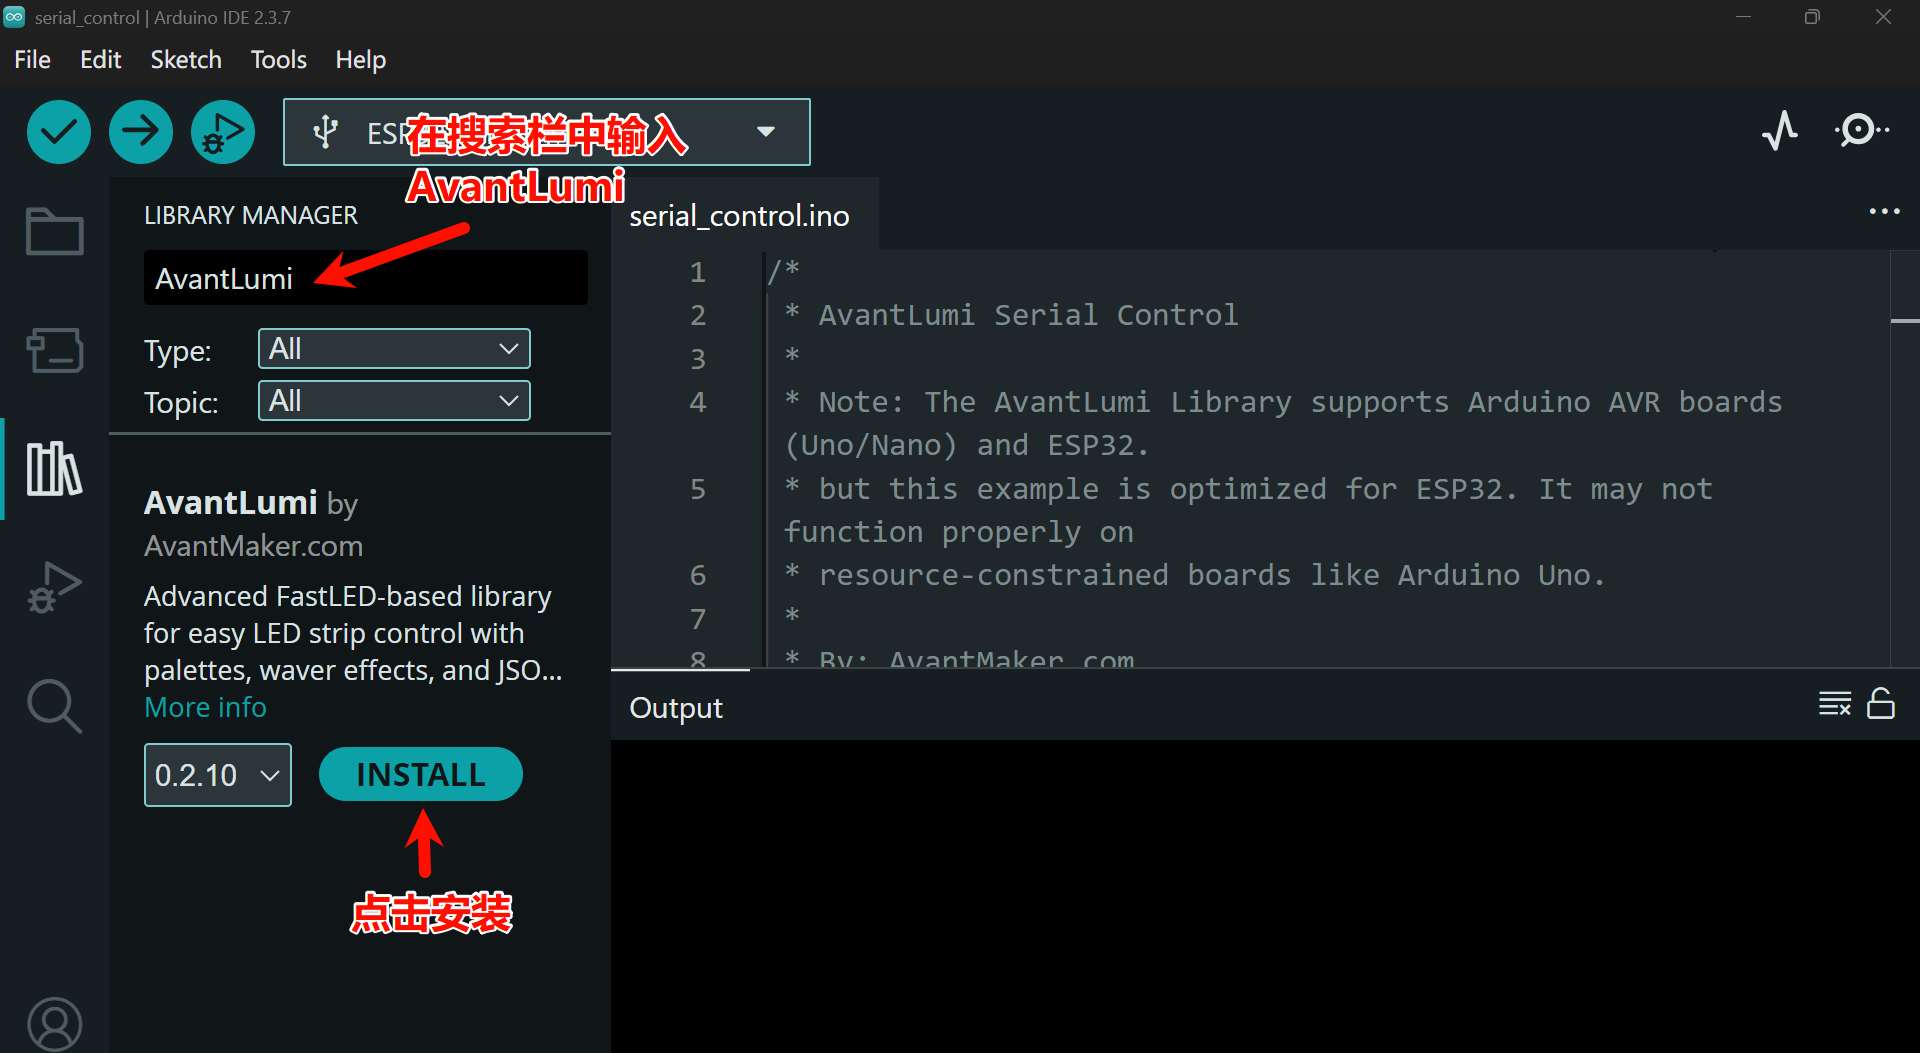This screenshot has width=1920, height=1053.
Task: Toggle Output scroll lock
Action: [x=1881, y=704]
